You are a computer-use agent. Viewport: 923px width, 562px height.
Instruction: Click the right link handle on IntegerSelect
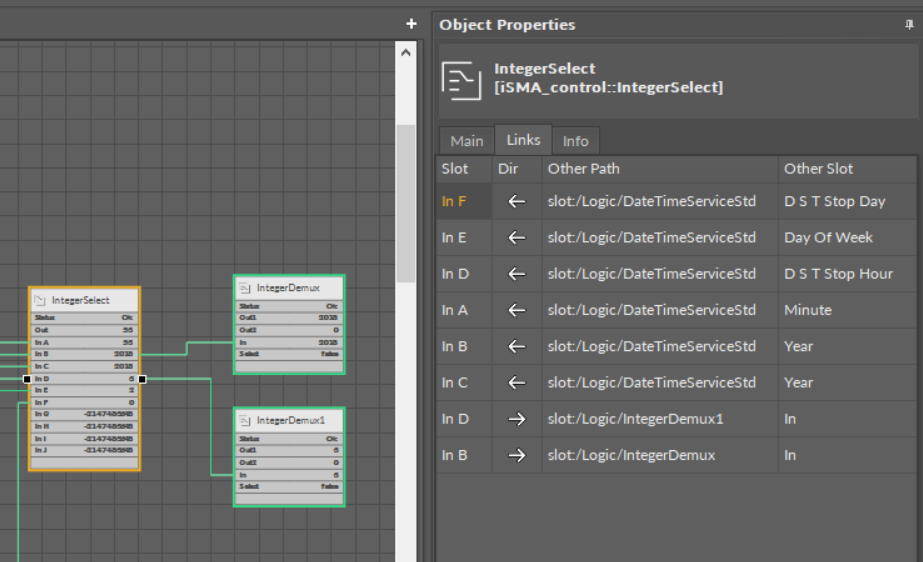coord(142,379)
